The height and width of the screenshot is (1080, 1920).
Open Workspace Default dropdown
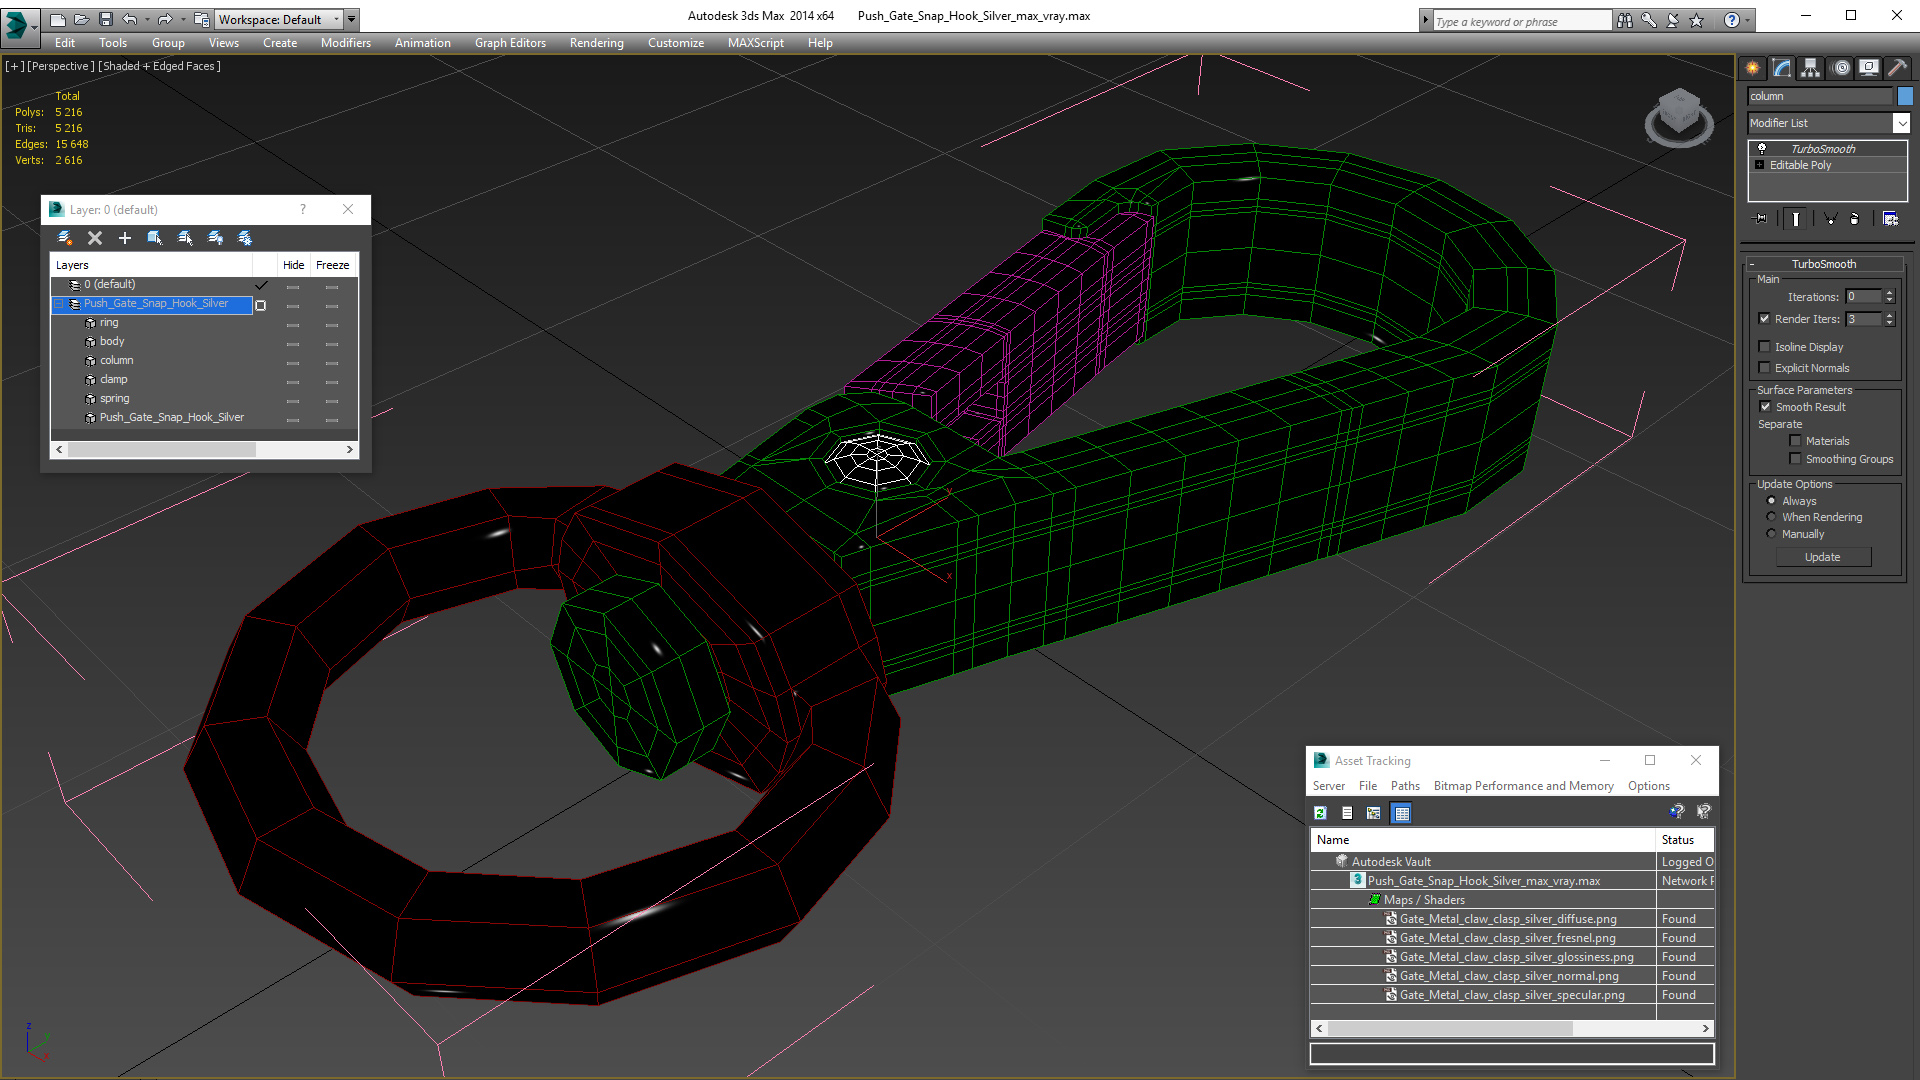pos(337,19)
